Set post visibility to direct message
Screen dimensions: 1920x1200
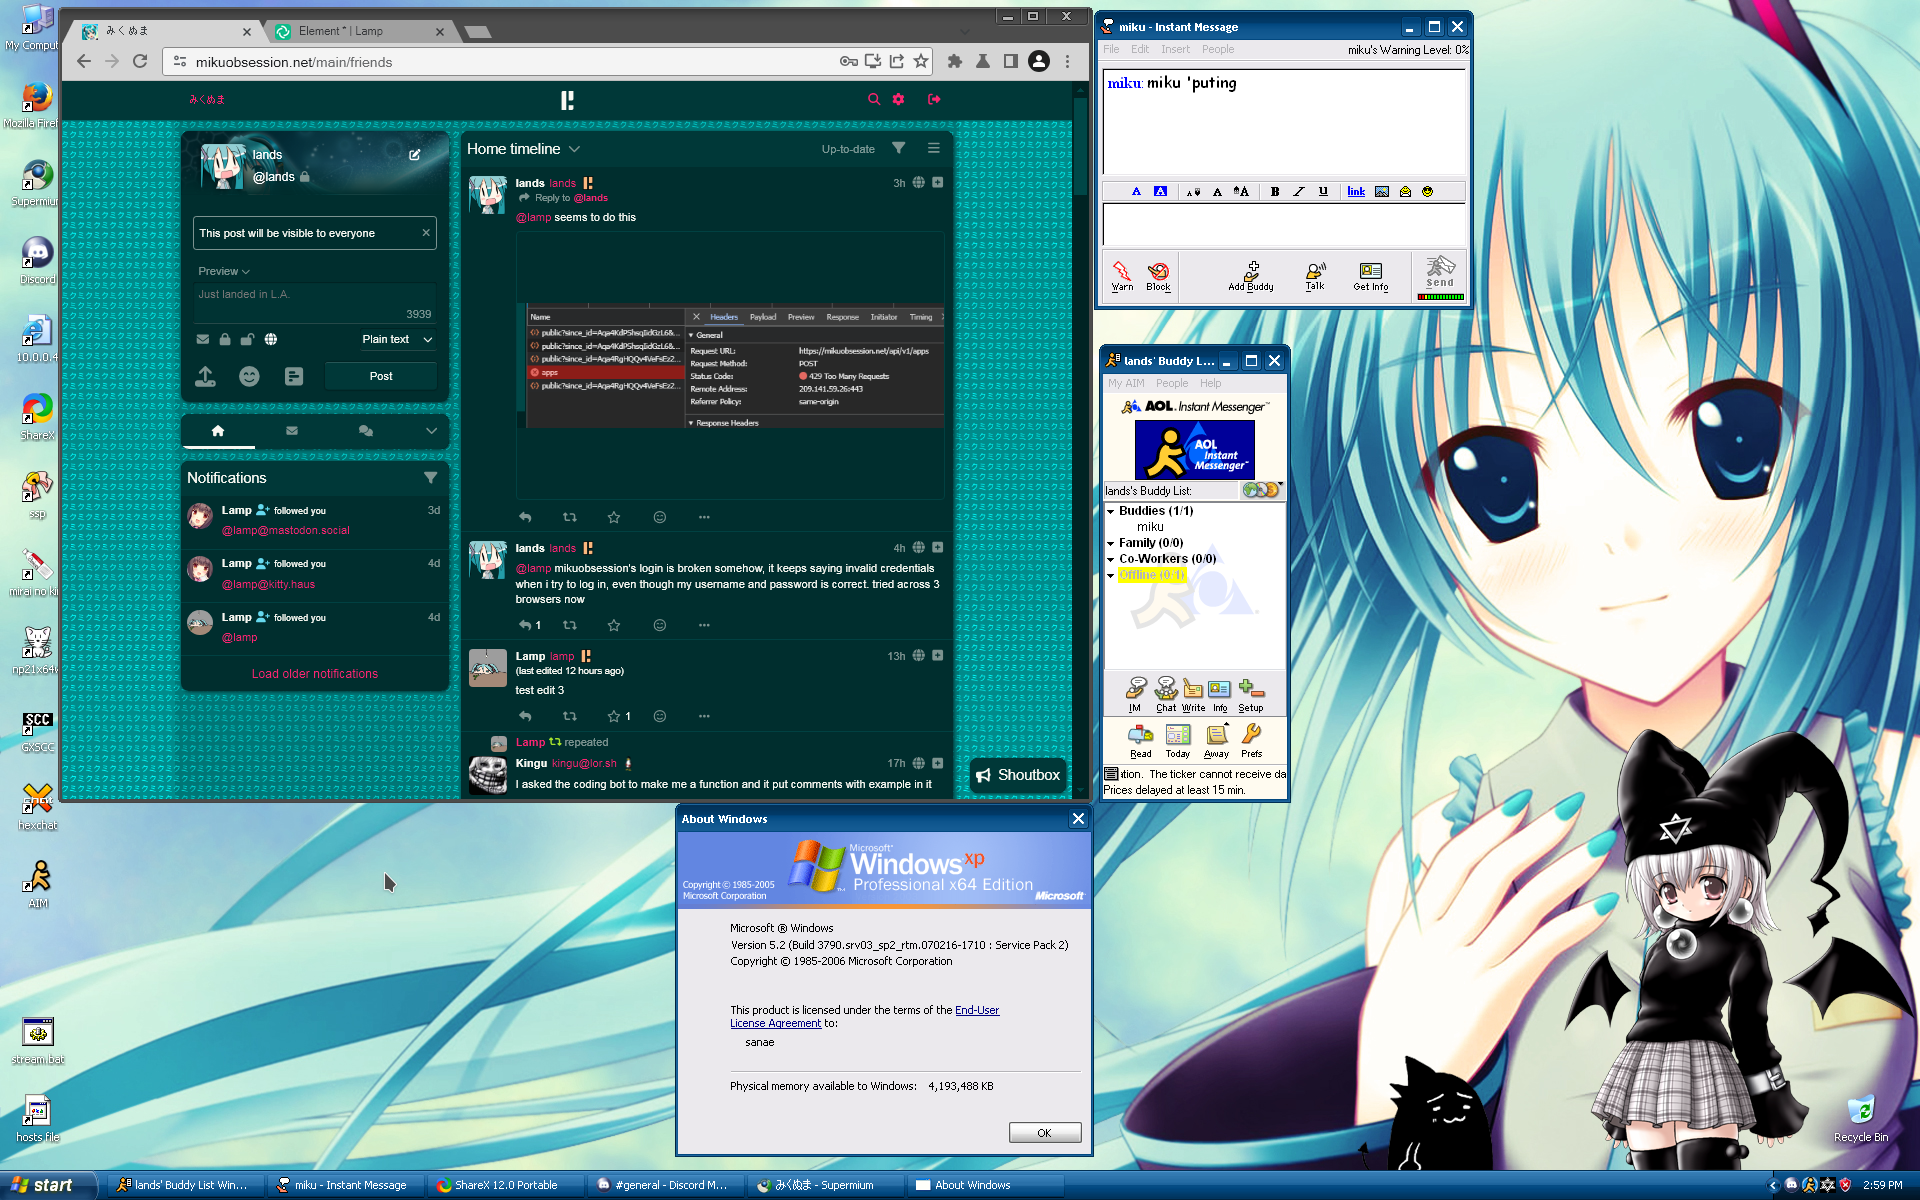click(x=203, y=339)
